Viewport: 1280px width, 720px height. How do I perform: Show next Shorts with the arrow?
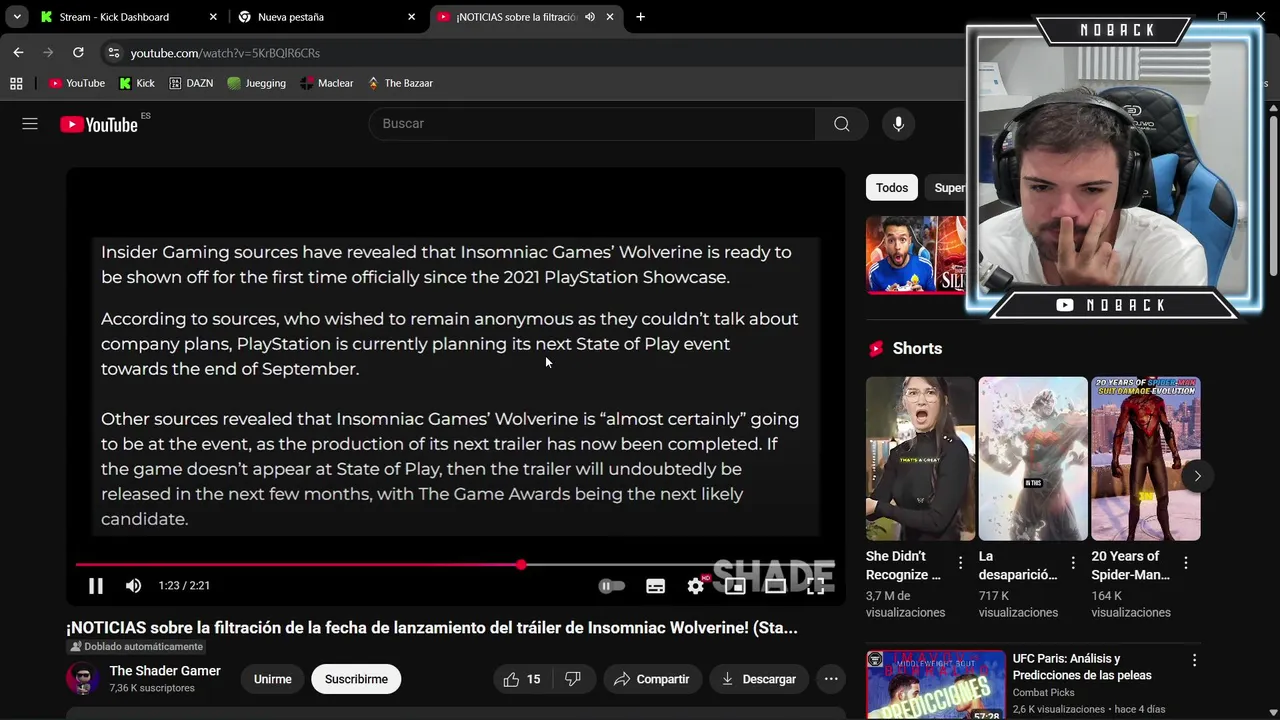[x=1197, y=476]
